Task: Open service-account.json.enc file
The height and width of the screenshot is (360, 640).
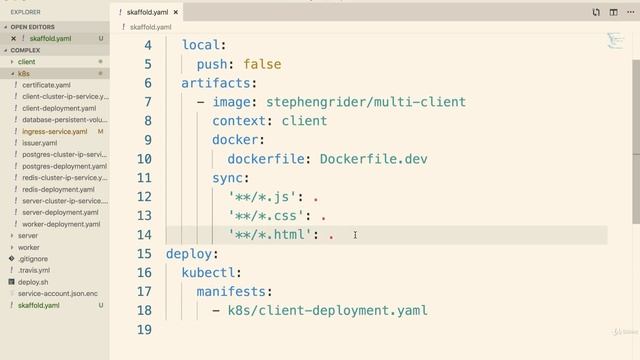Action: (58, 293)
